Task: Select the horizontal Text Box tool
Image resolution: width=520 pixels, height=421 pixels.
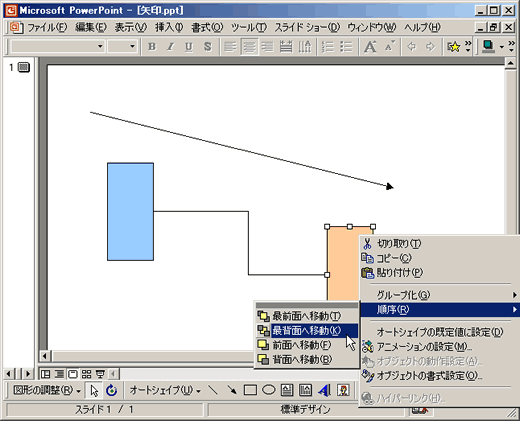Action: (x=287, y=390)
